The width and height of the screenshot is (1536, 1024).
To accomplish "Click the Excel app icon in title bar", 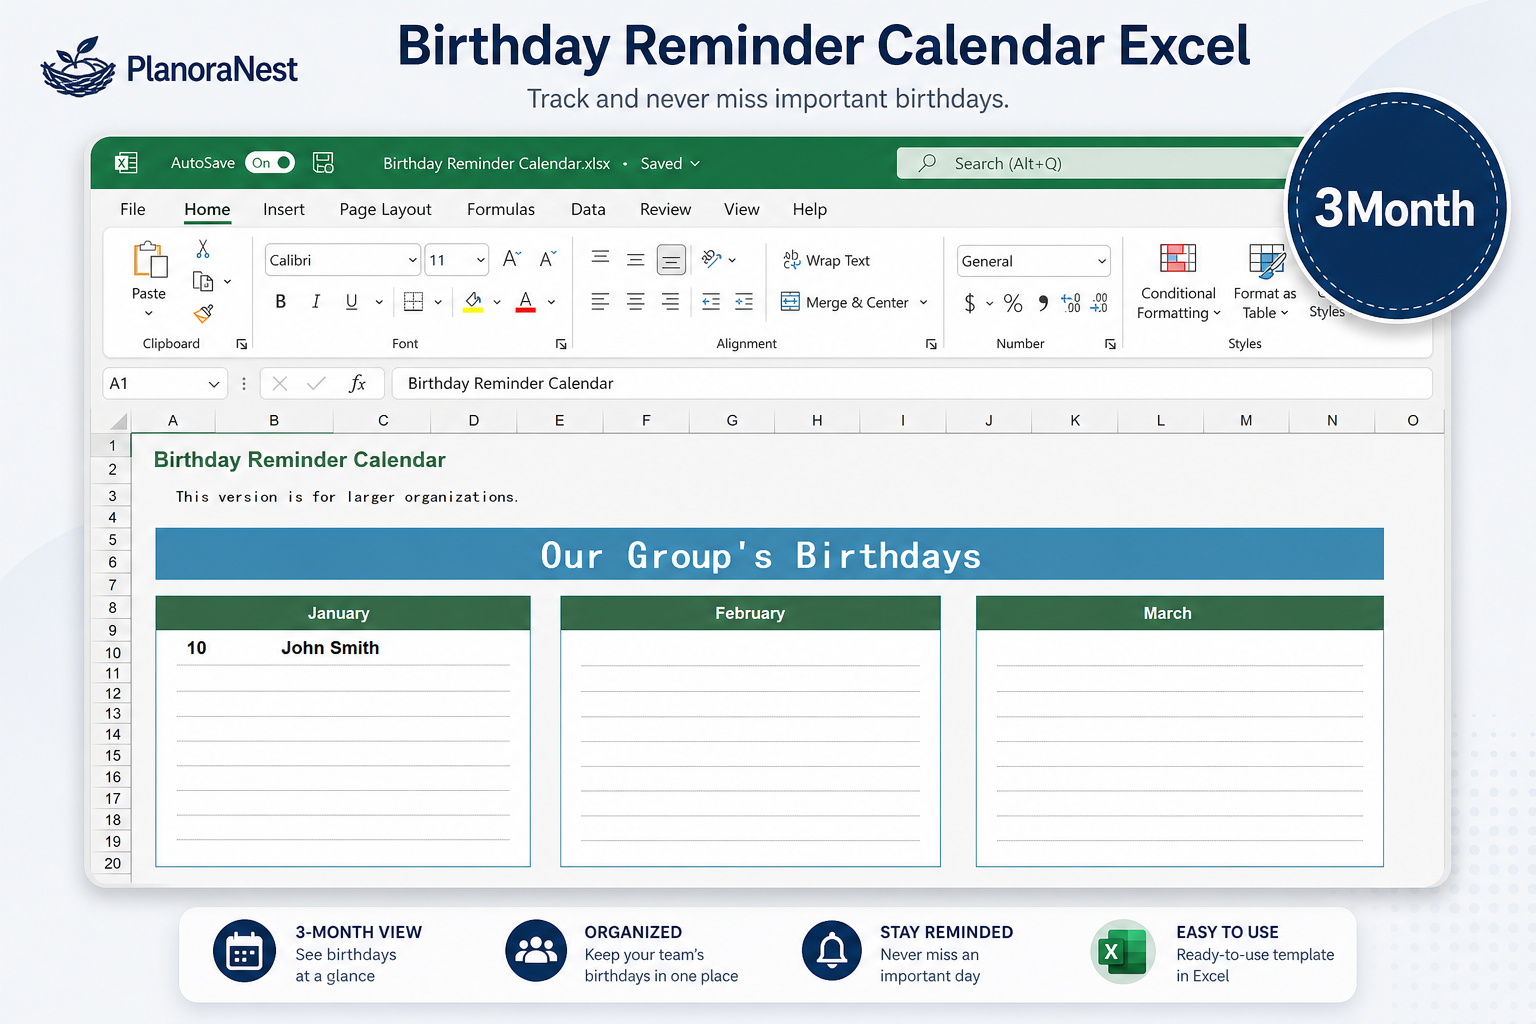I will coord(126,163).
